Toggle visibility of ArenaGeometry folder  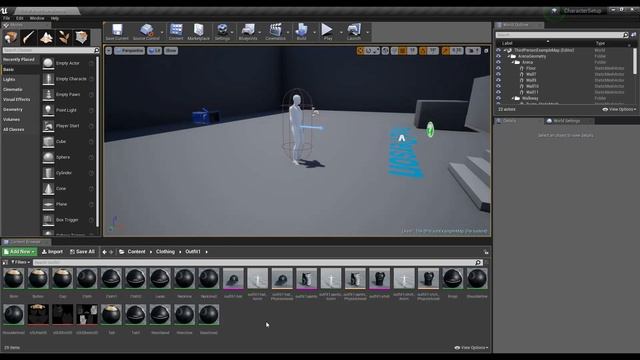click(x=498, y=56)
